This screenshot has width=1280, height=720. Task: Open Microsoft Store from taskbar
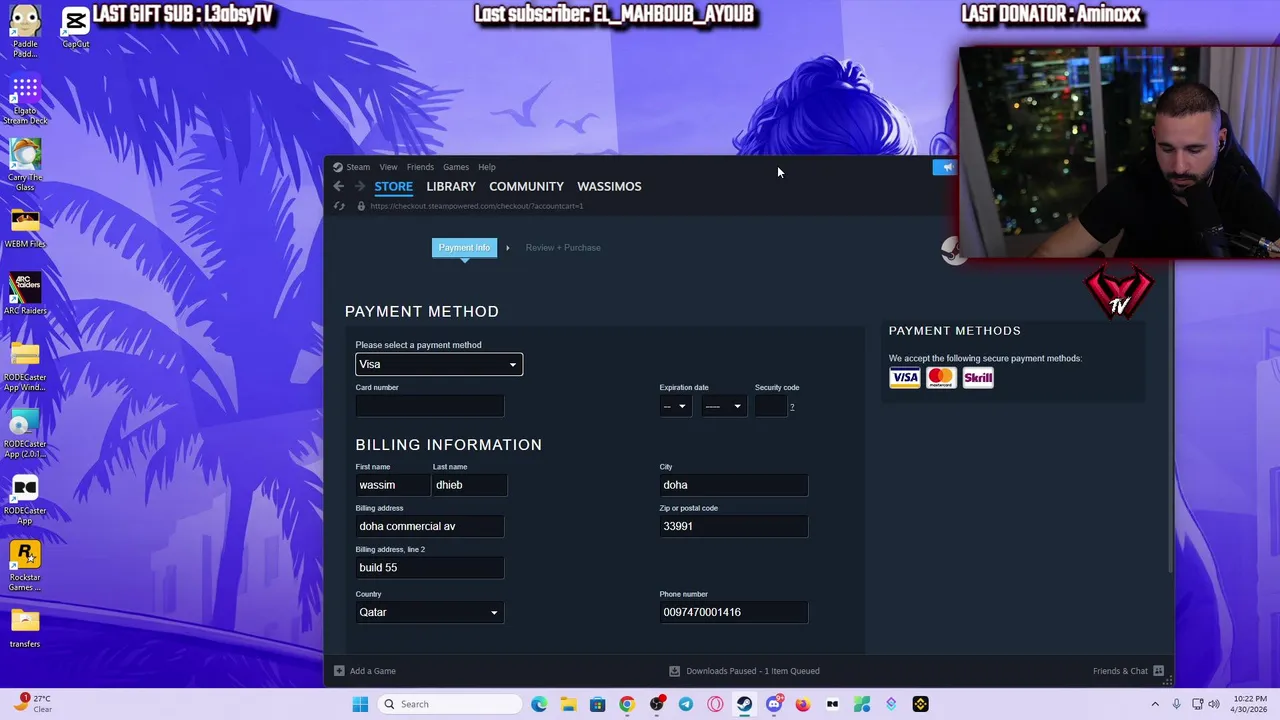point(598,704)
